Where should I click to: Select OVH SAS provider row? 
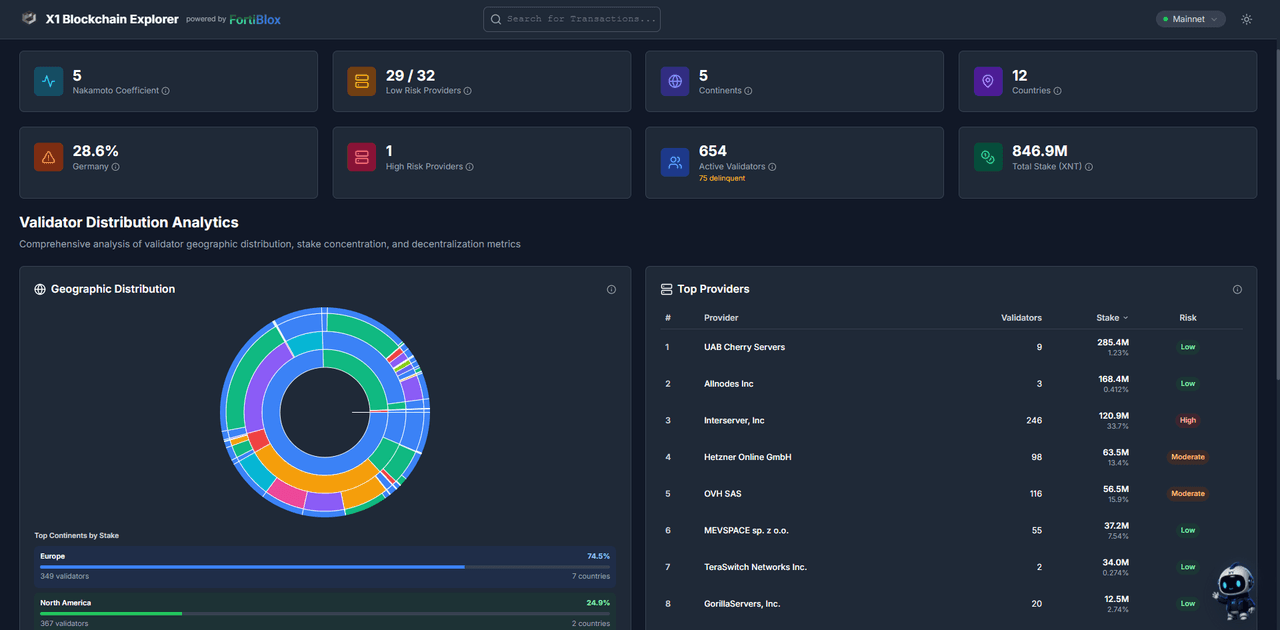coord(951,494)
